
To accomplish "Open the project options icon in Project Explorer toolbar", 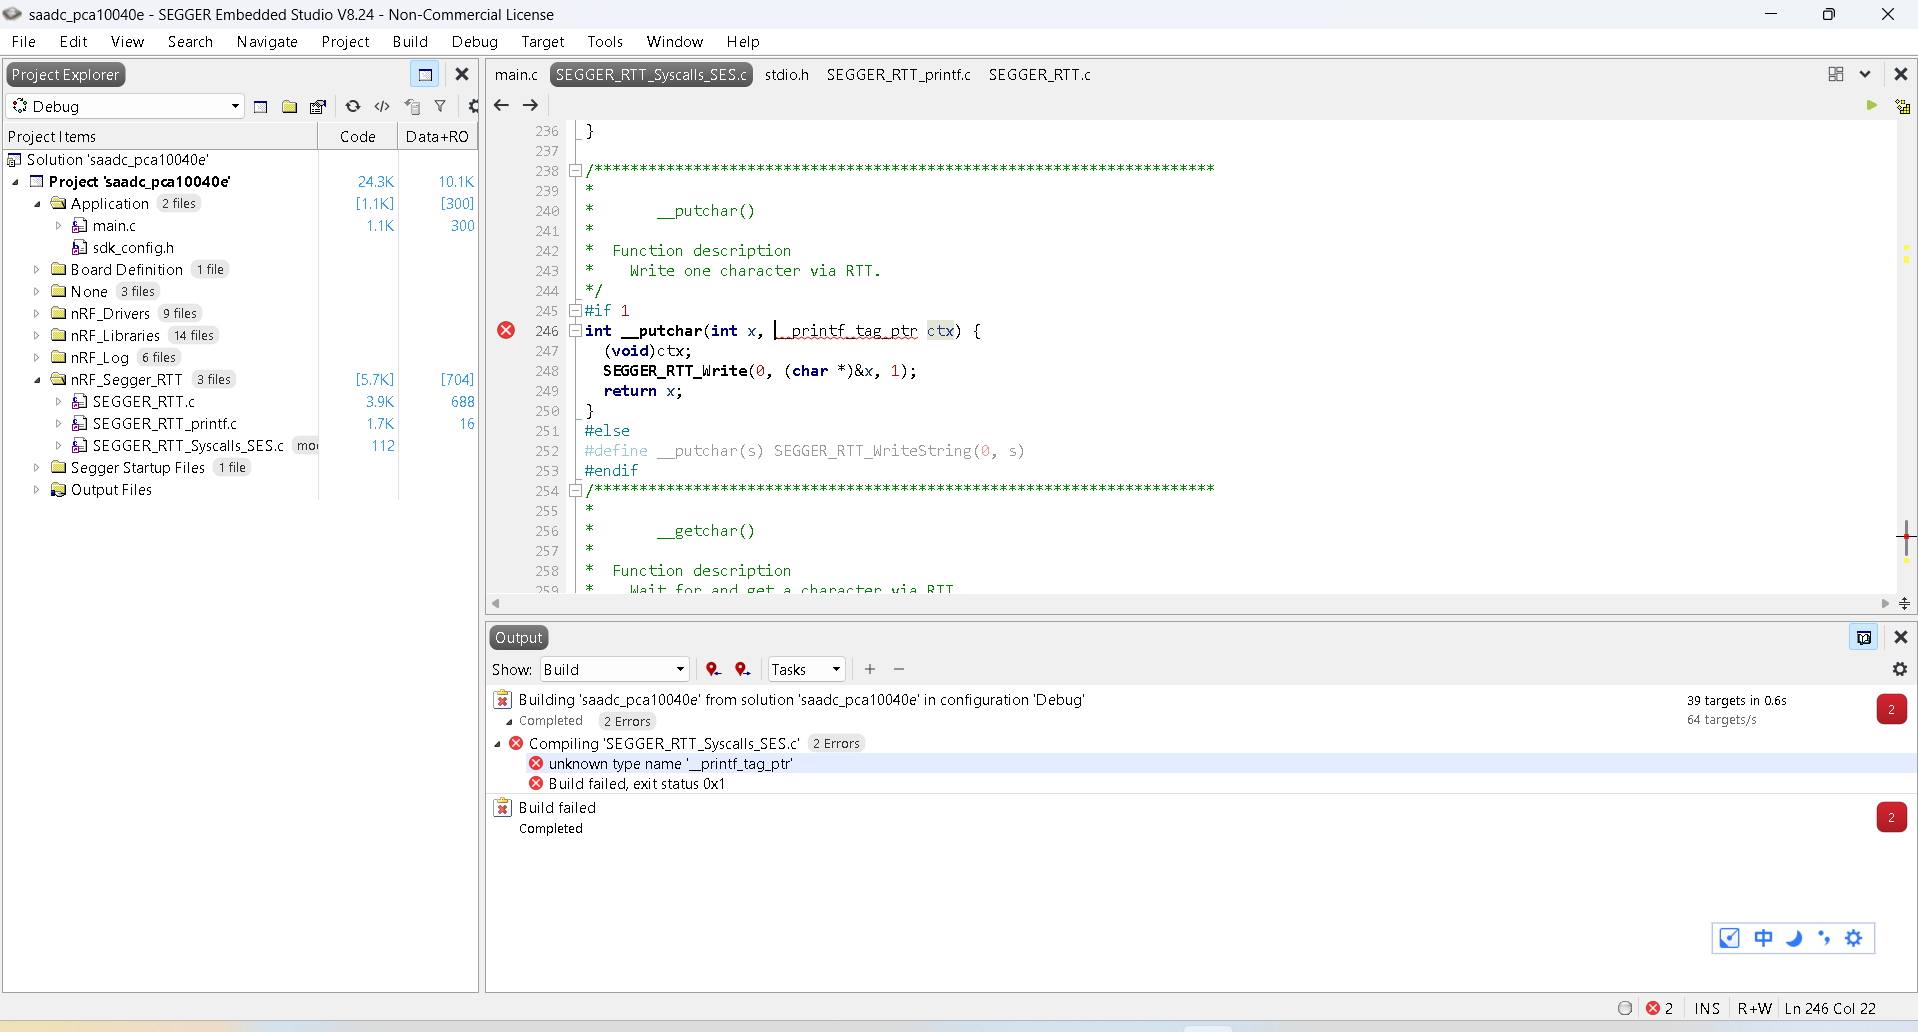I will tap(318, 107).
